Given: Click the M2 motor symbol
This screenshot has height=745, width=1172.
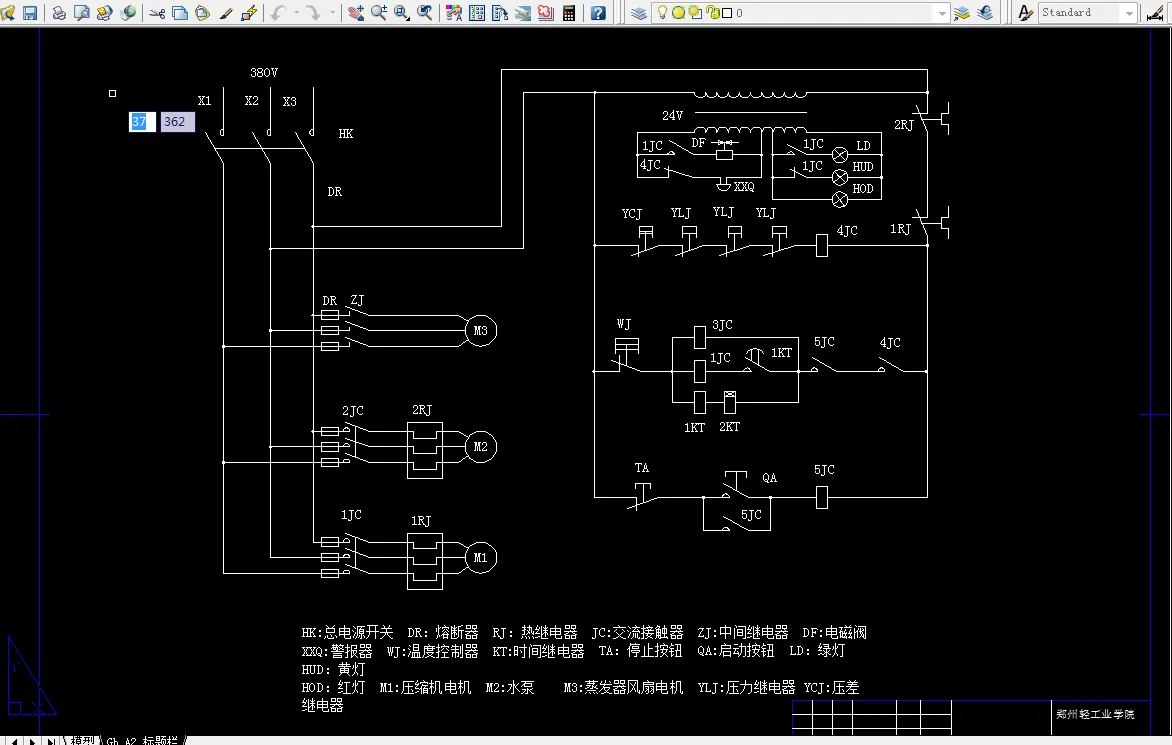Looking at the screenshot, I should [x=481, y=447].
